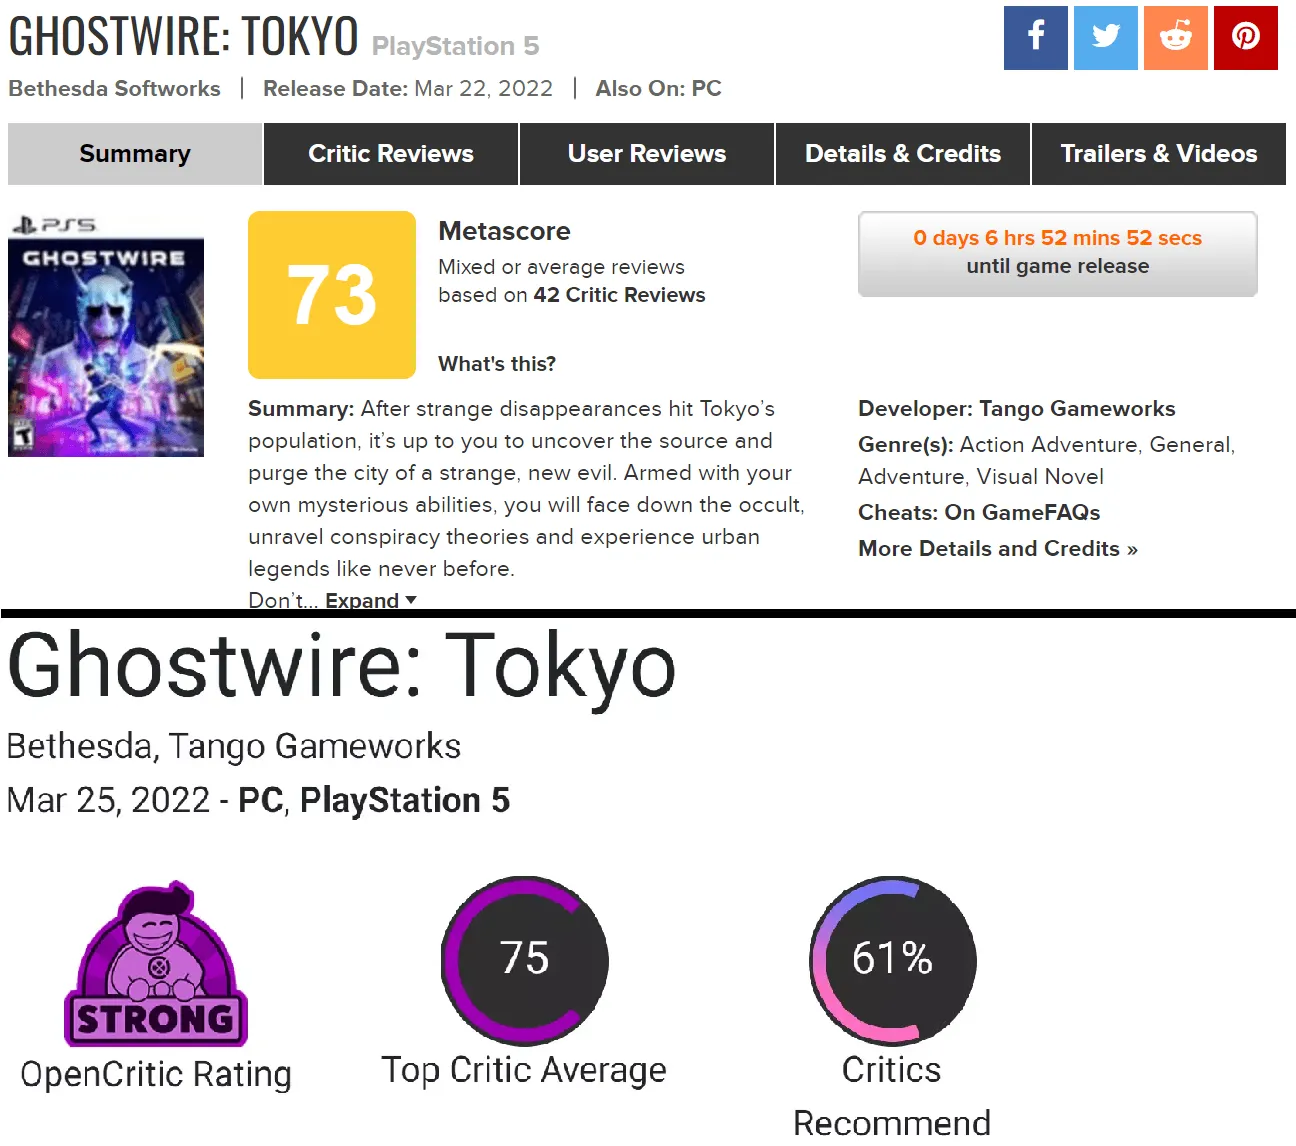Click the Bethesda, Tango Gameworks text

click(234, 746)
